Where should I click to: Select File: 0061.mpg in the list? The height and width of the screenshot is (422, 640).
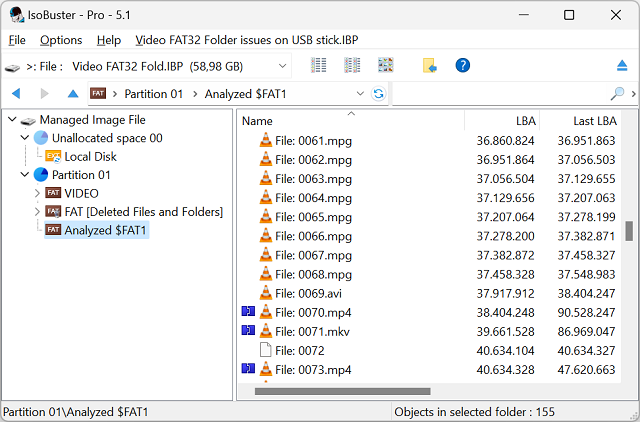(x=313, y=141)
